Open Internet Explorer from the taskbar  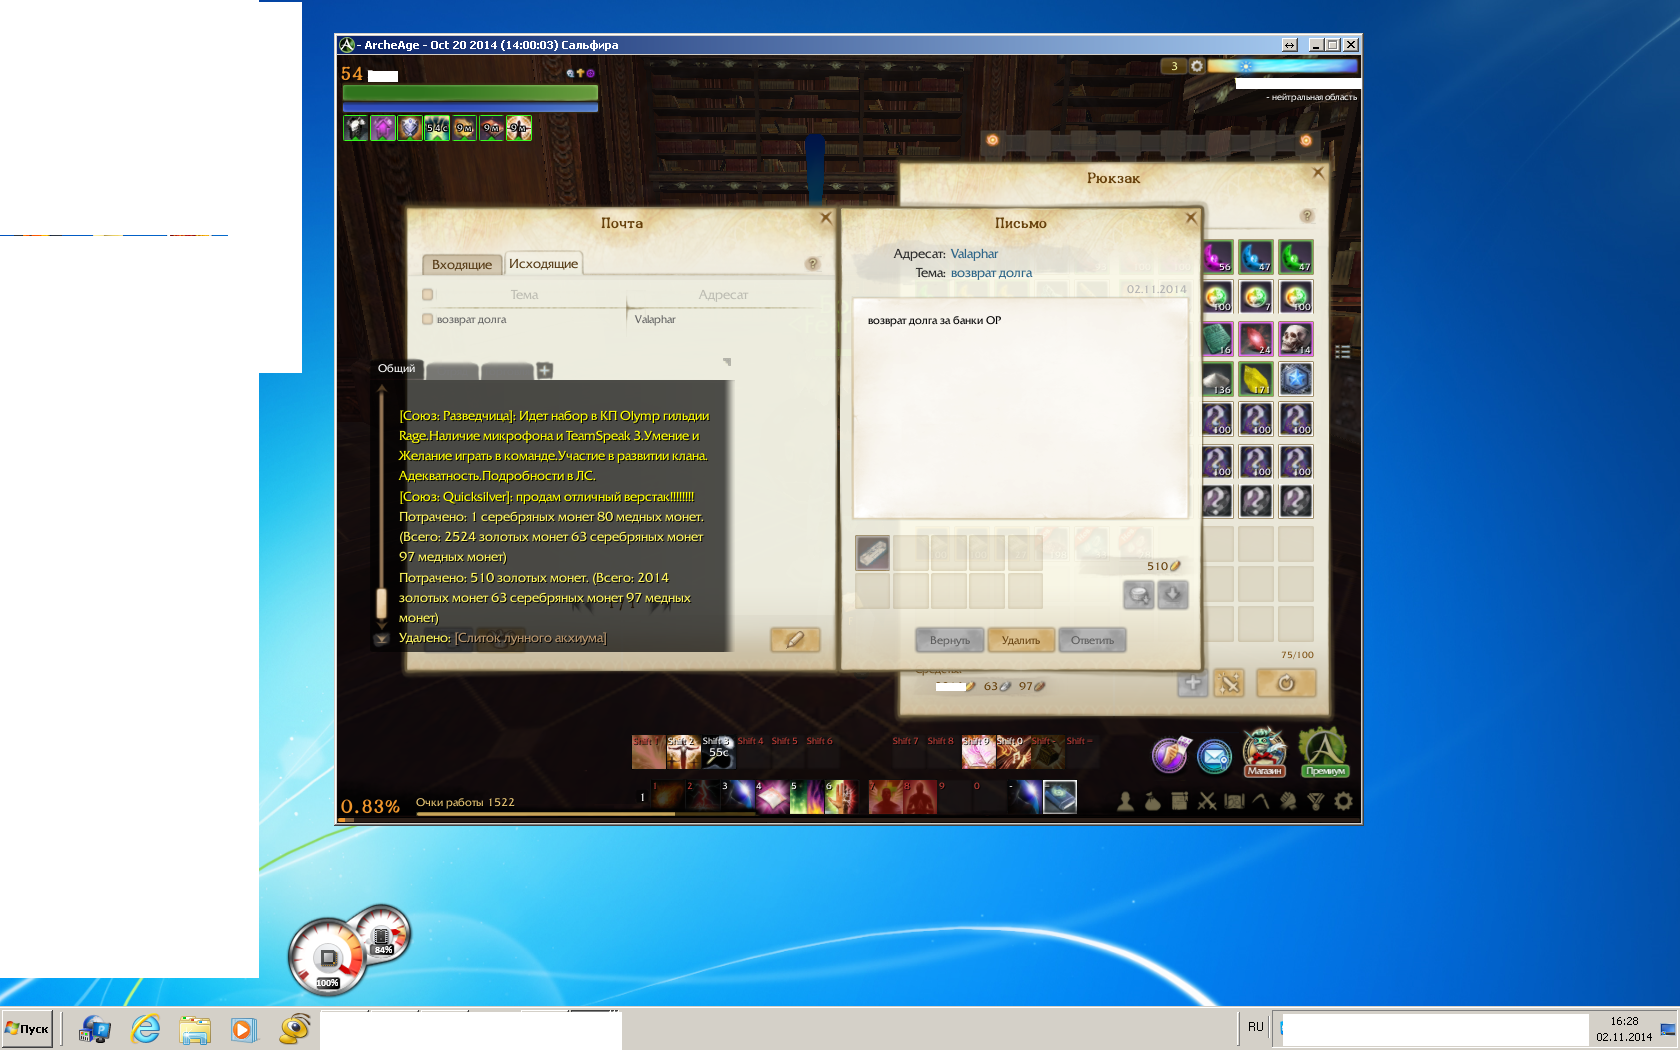146,1029
